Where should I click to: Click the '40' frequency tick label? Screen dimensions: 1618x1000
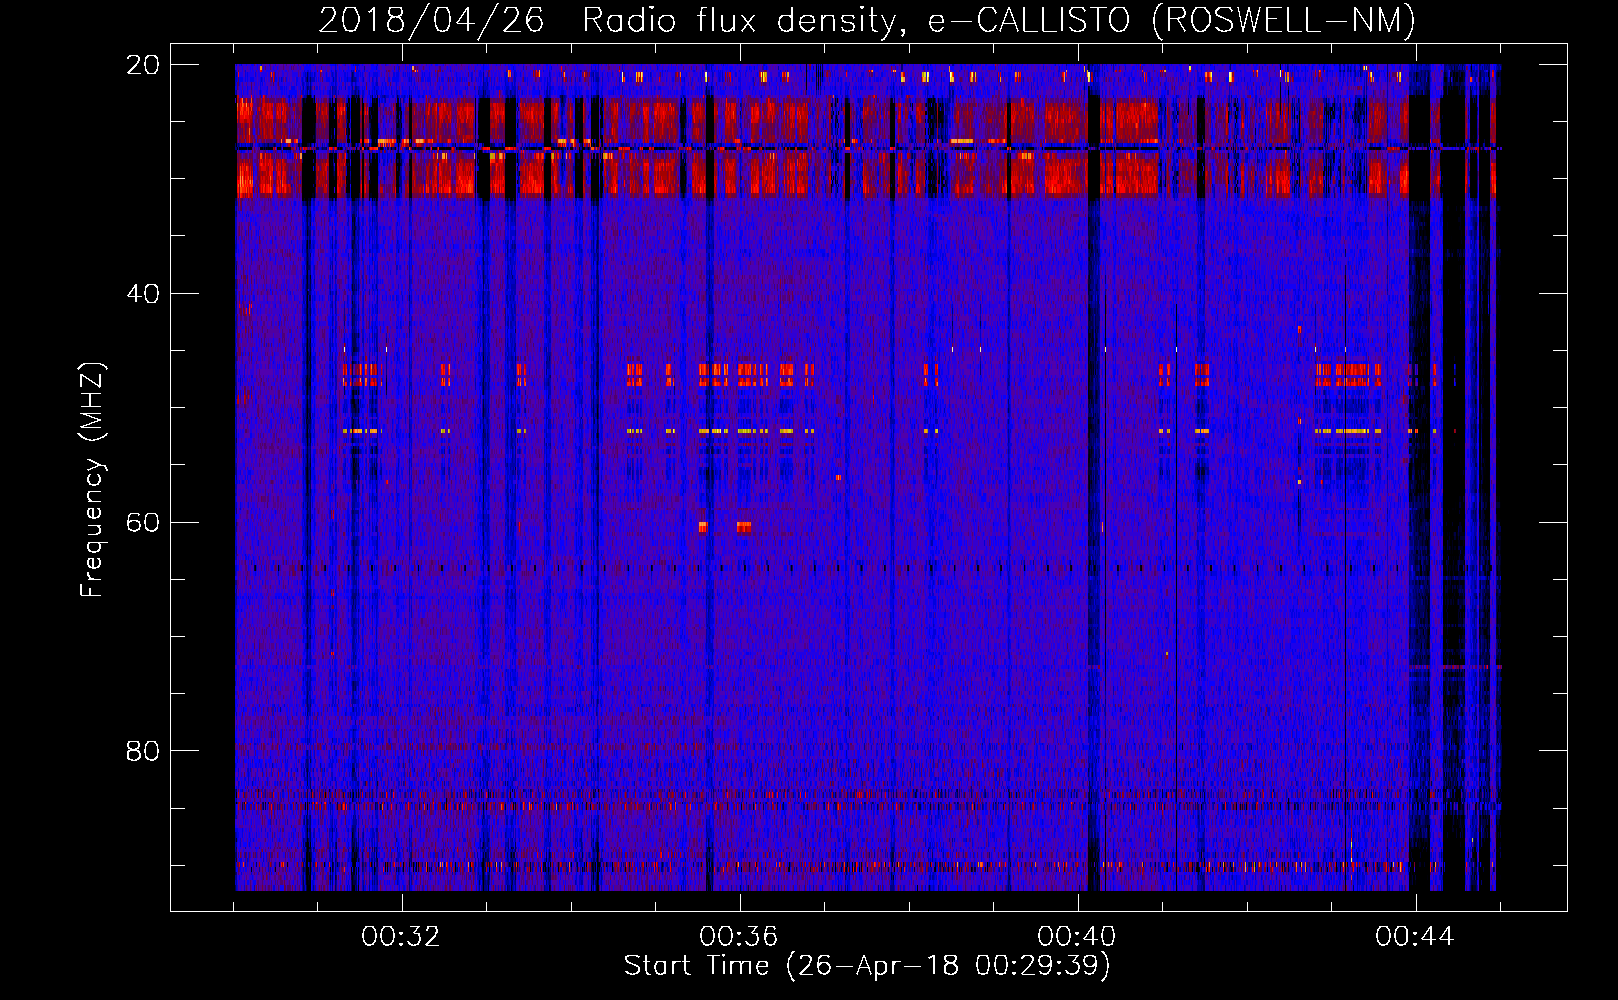143,294
